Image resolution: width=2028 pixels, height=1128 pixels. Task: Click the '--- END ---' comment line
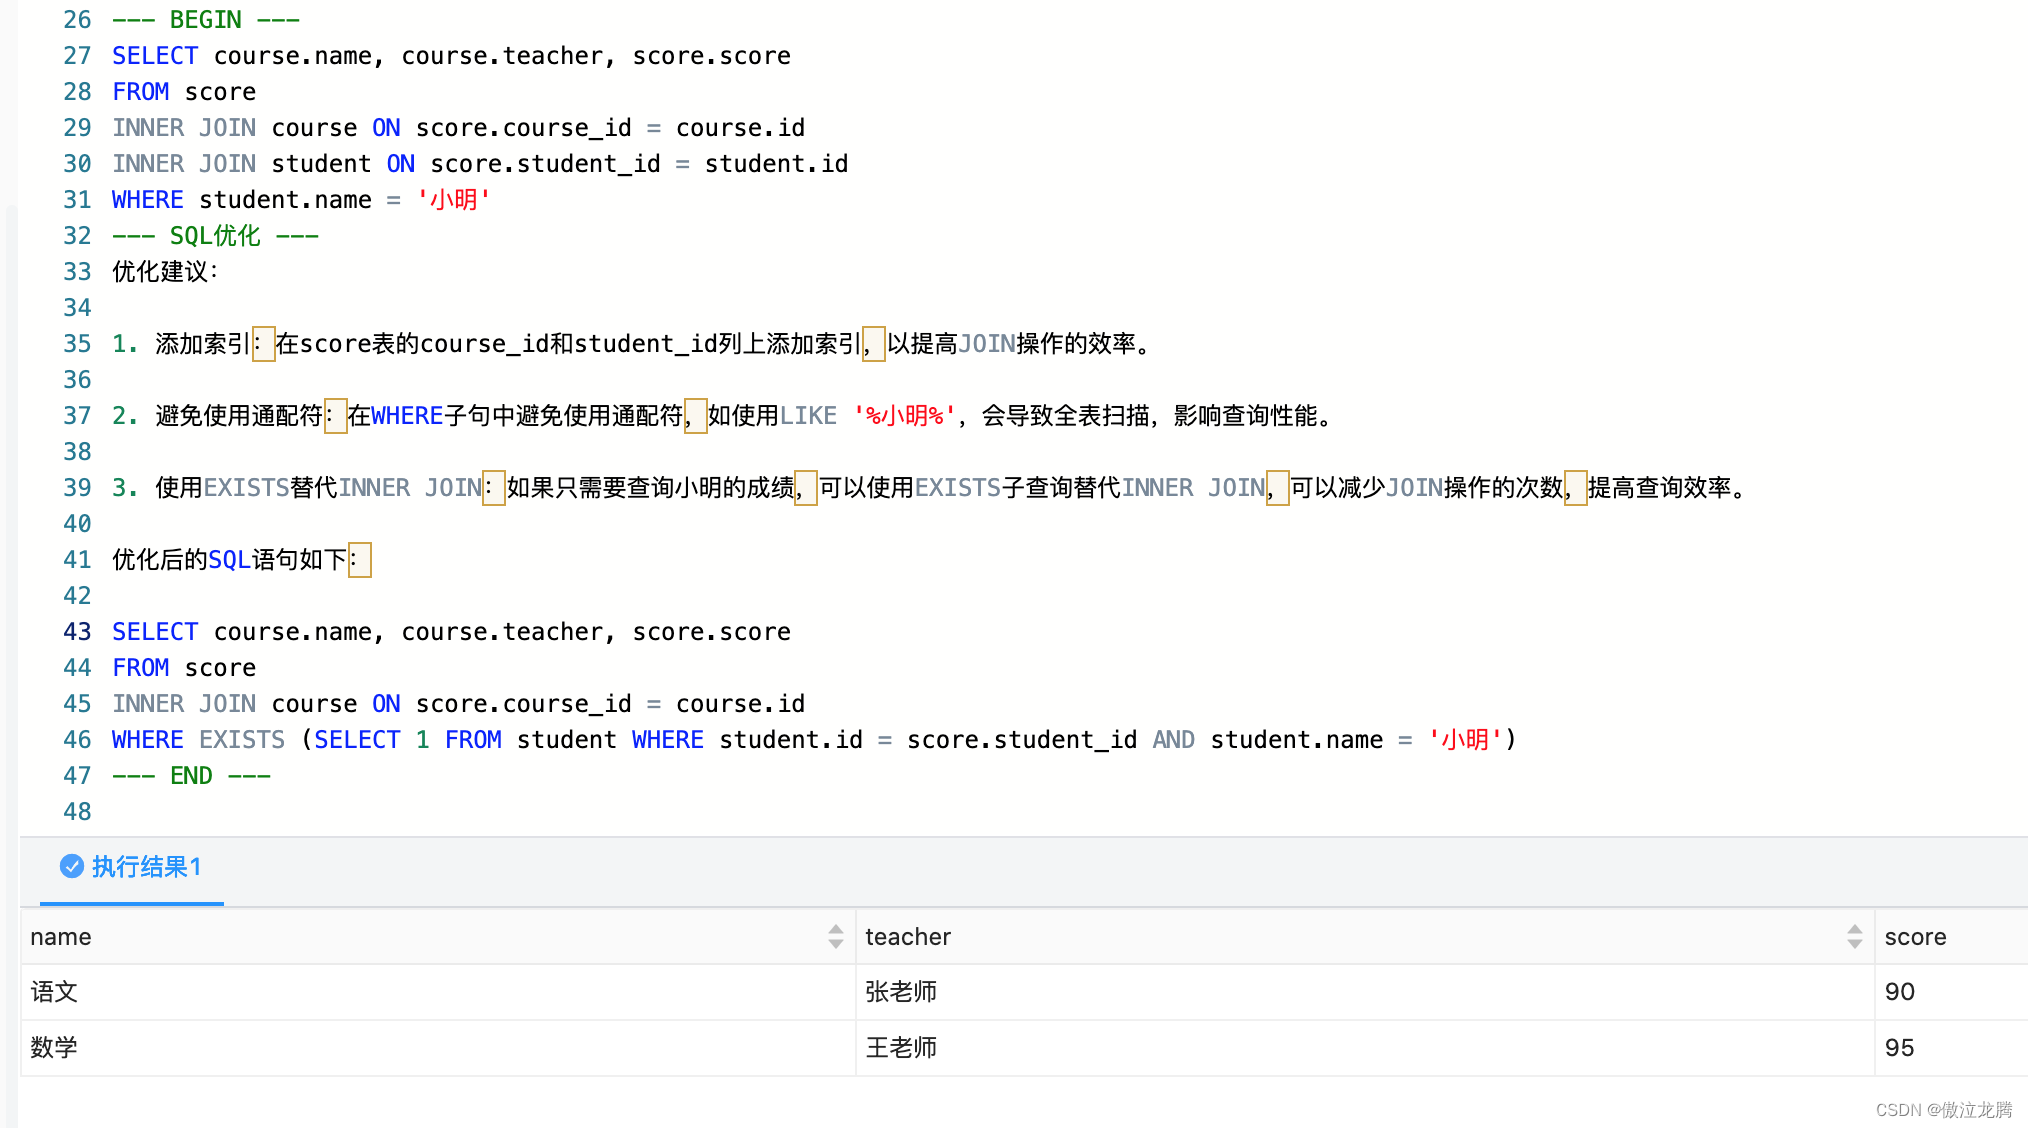coord(191,775)
